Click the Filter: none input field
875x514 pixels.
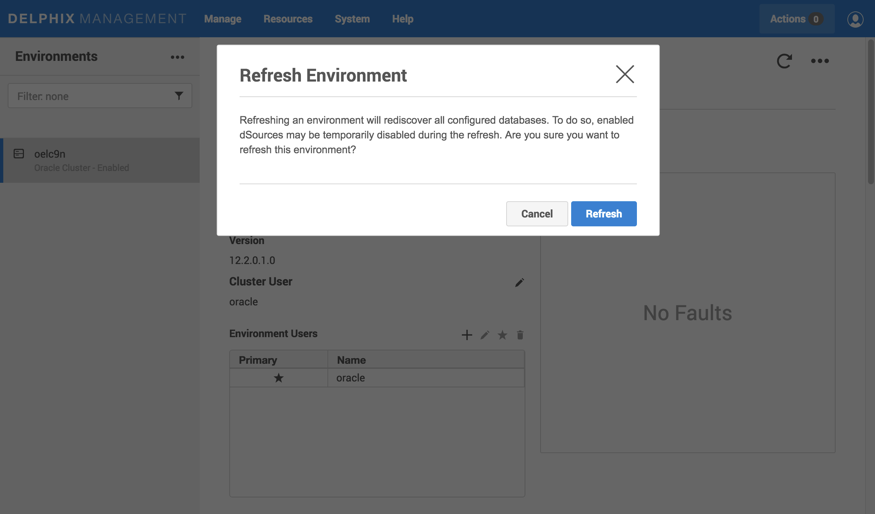[x=90, y=96]
